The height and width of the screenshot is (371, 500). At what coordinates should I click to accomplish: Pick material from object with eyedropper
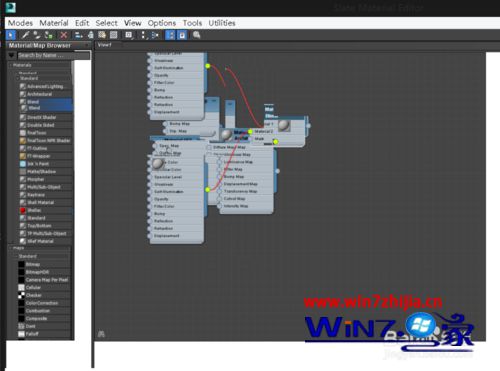pos(25,35)
